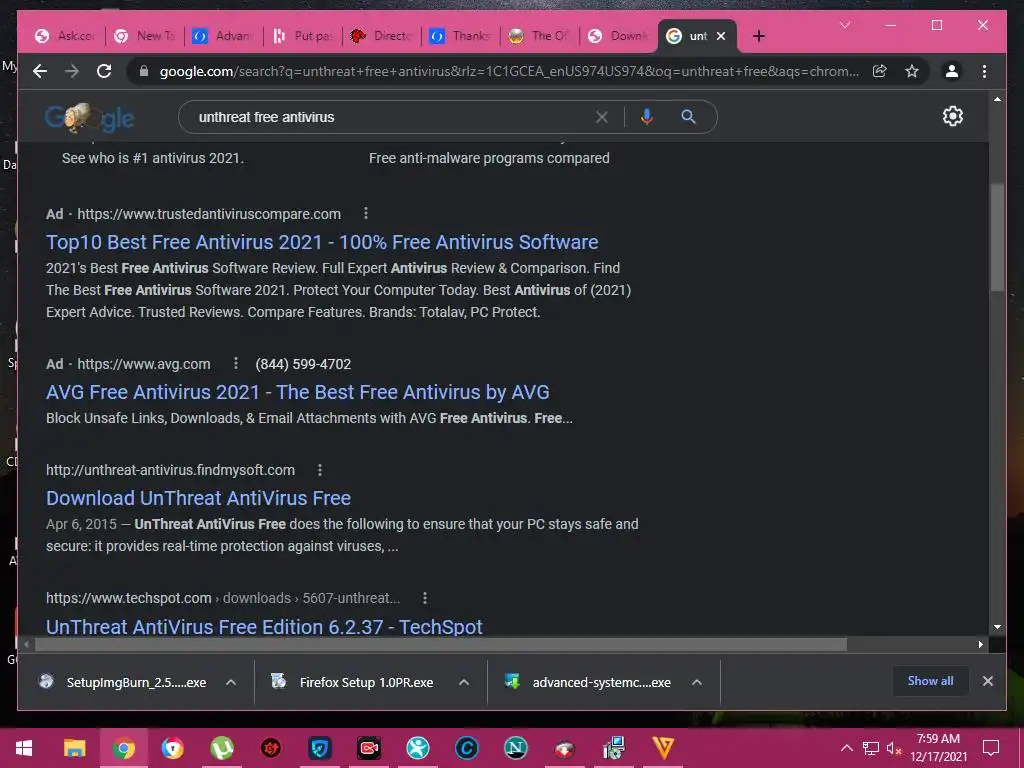The width and height of the screenshot is (1024, 768).
Task: Expand options for the advanced-systemc download
Action: [x=697, y=682]
